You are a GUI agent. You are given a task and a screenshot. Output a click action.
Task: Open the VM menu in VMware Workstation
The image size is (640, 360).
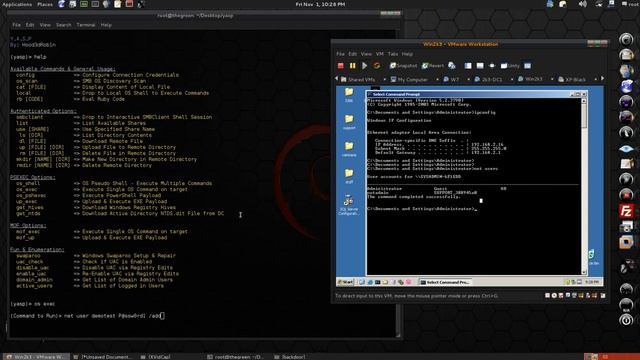pyautogui.click(x=380, y=54)
